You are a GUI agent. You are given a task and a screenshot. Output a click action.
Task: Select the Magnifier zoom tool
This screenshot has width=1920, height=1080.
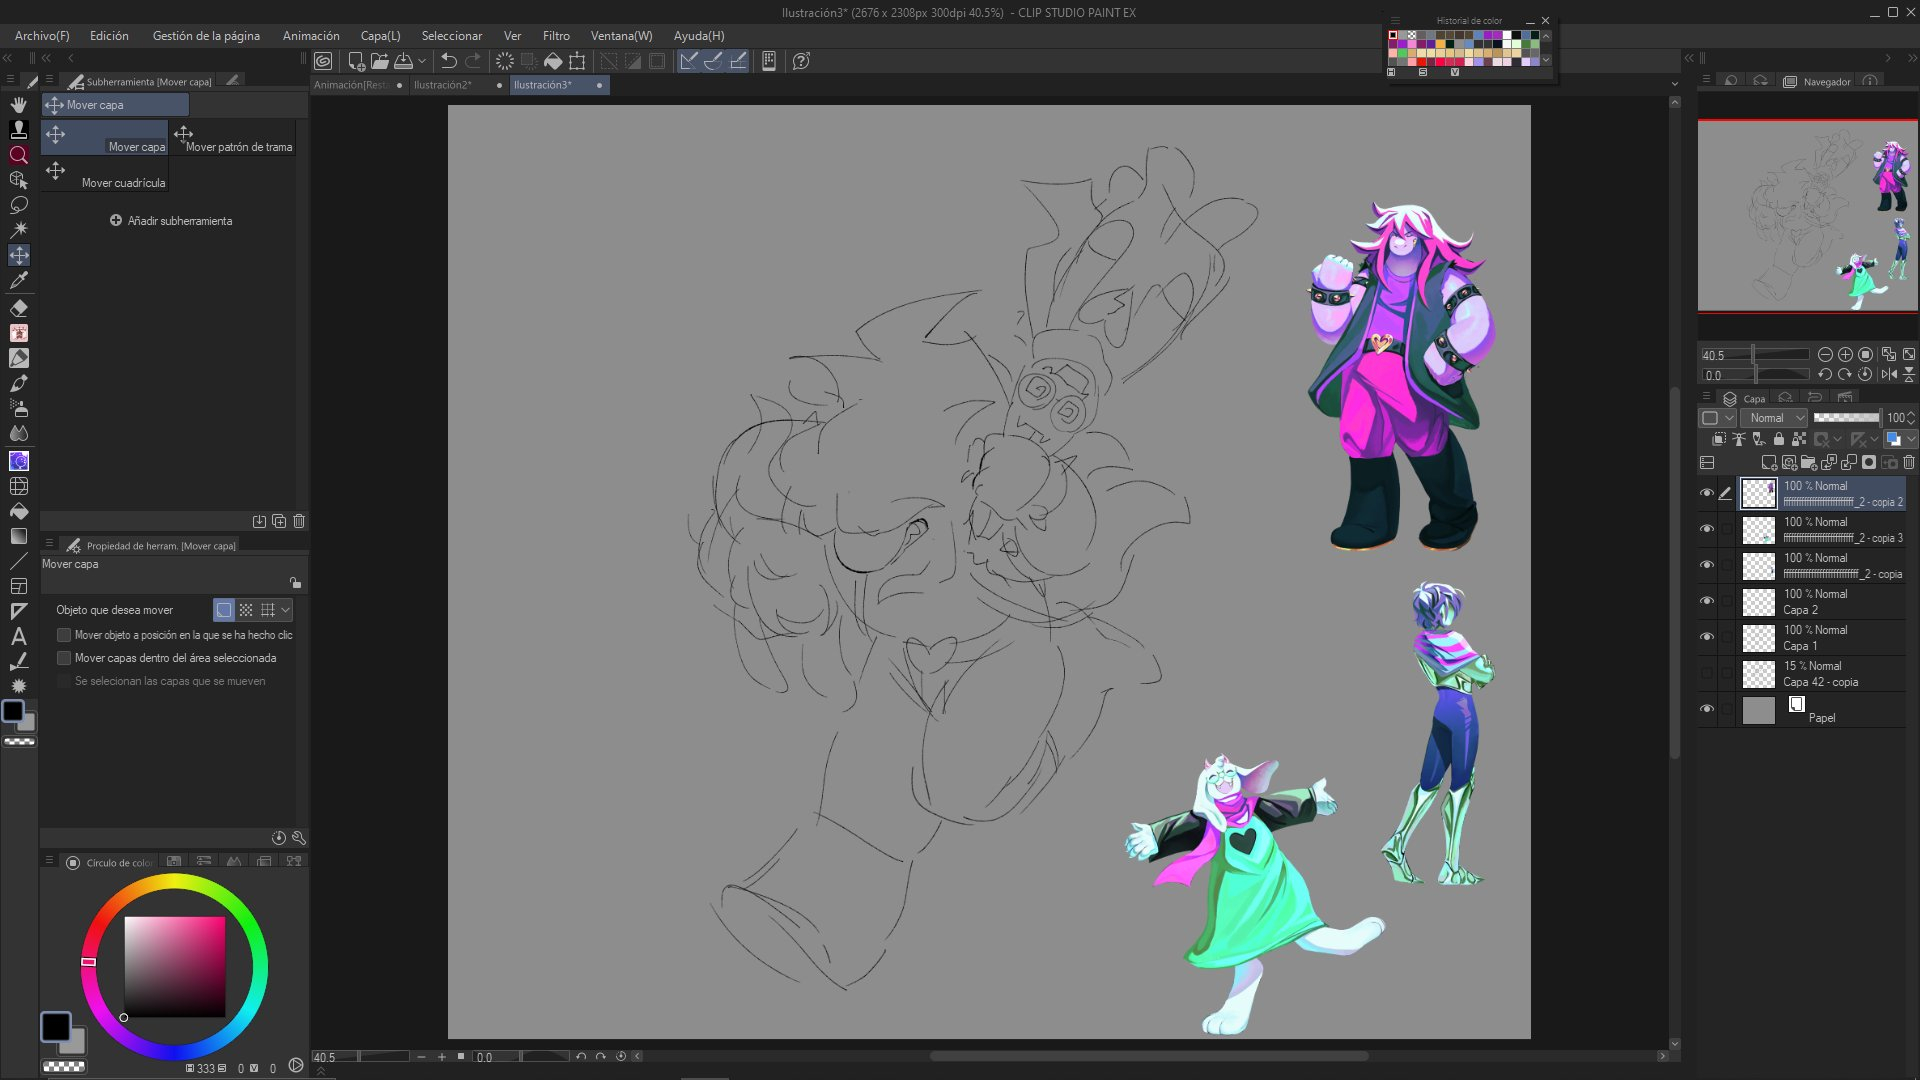click(19, 155)
